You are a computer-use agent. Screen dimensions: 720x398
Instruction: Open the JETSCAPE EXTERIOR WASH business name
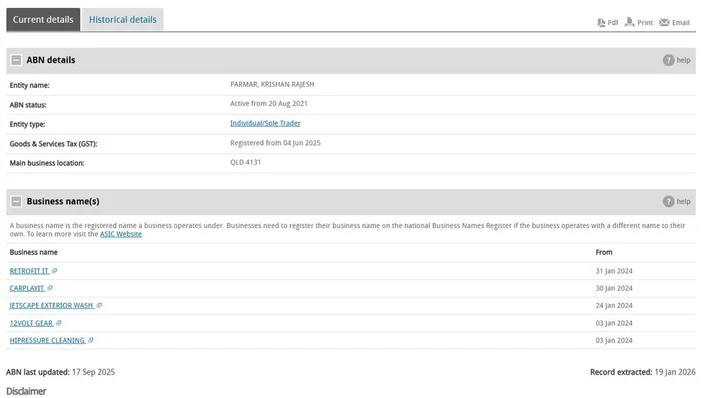click(51, 305)
